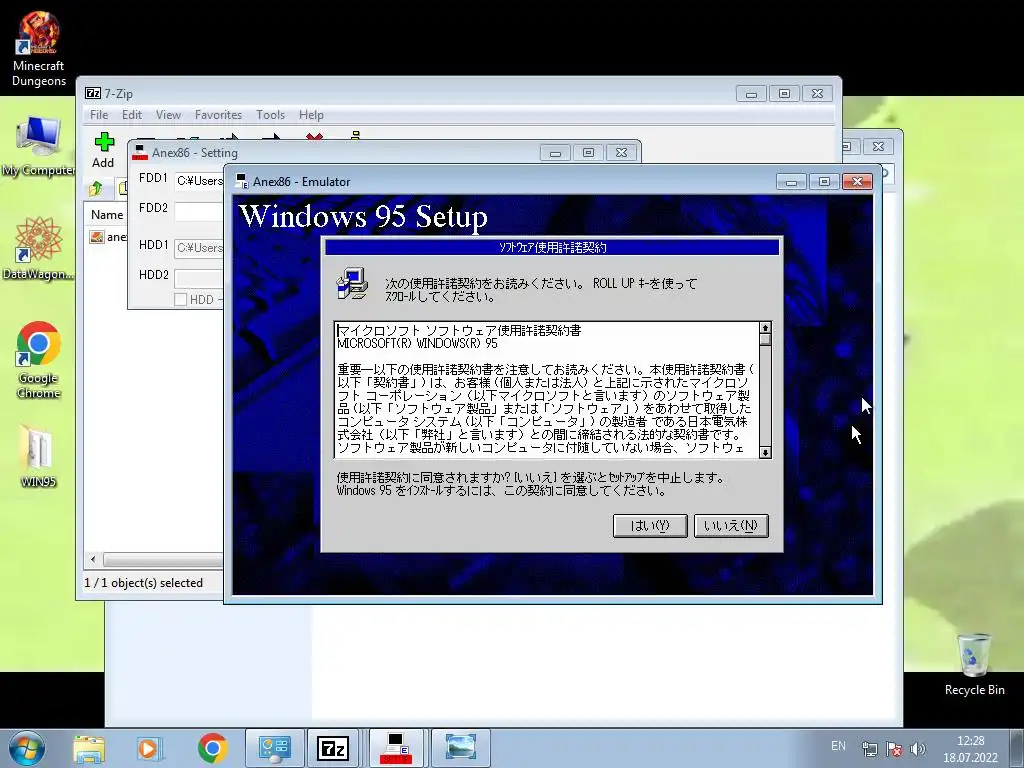The height and width of the screenshot is (768, 1024).
Task: Switch to the 7-Zip taskbar button
Action: [333, 748]
